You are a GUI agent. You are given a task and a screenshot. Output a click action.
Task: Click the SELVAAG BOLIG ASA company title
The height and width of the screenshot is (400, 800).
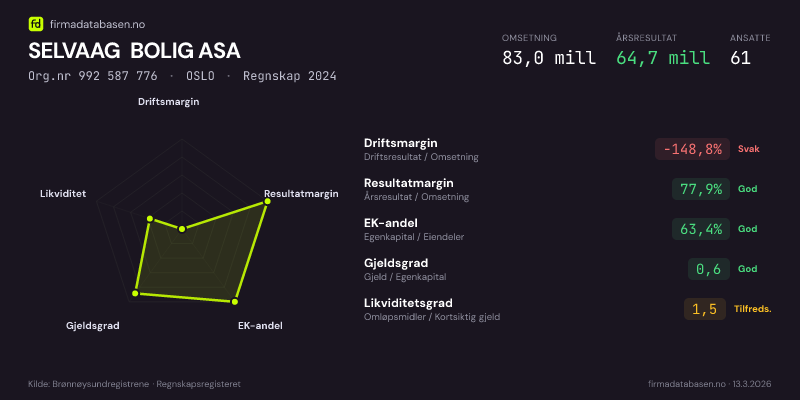coord(134,51)
